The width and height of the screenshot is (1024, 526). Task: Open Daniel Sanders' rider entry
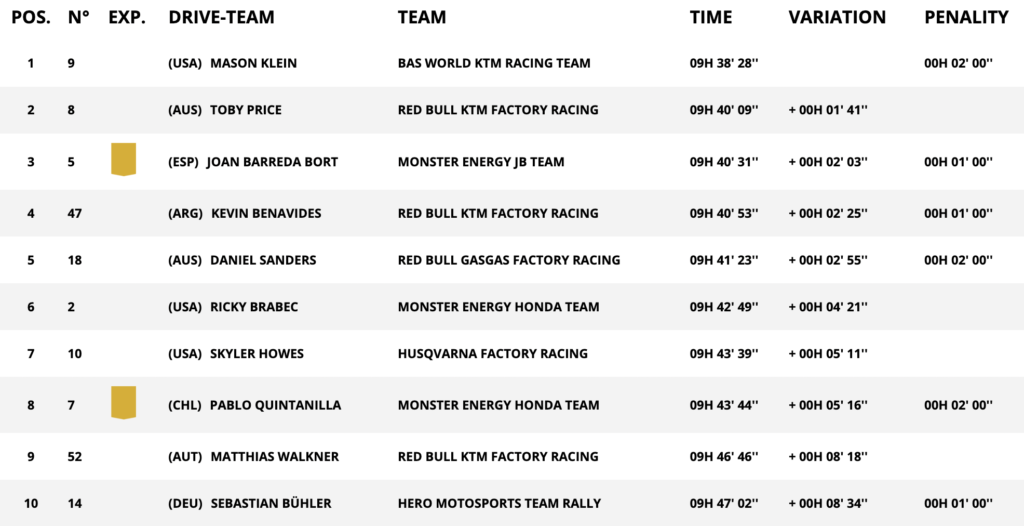(262, 260)
